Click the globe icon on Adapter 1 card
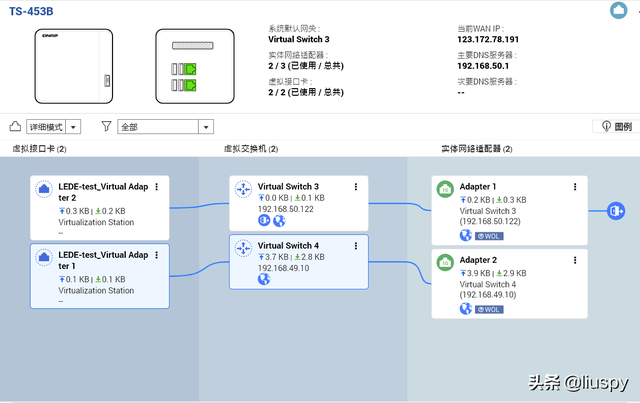Image resolution: width=640 pixels, height=403 pixels. pyautogui.click(x=466, y=235)
